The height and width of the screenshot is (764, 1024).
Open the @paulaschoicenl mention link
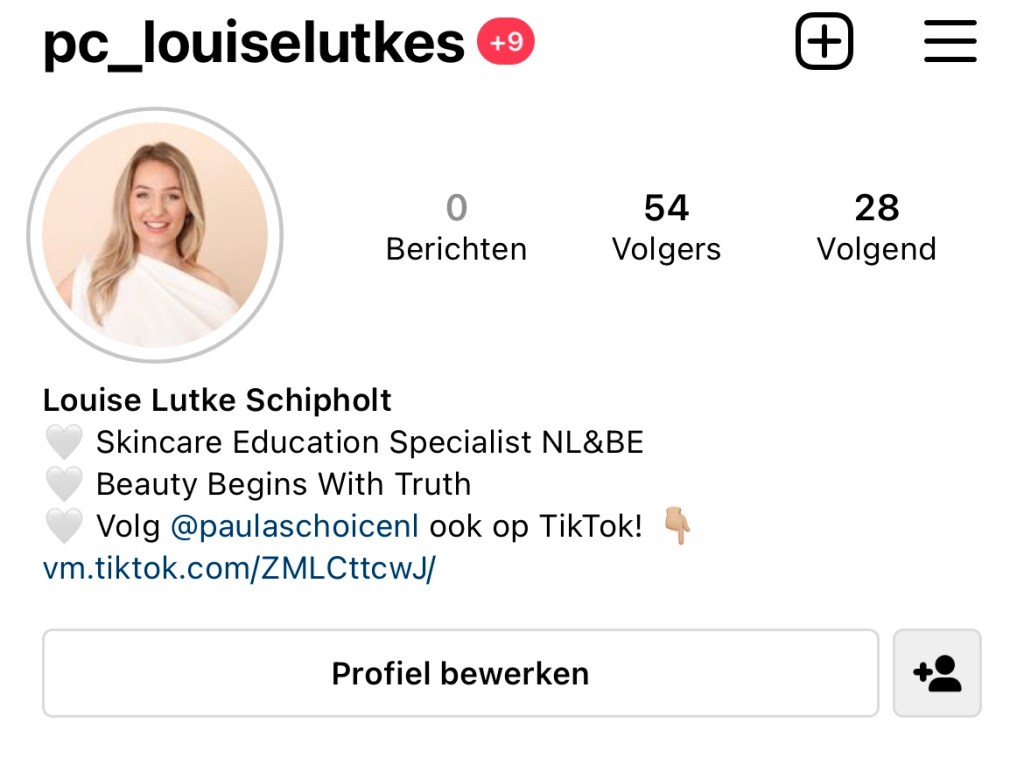click(x=295, y=526)
